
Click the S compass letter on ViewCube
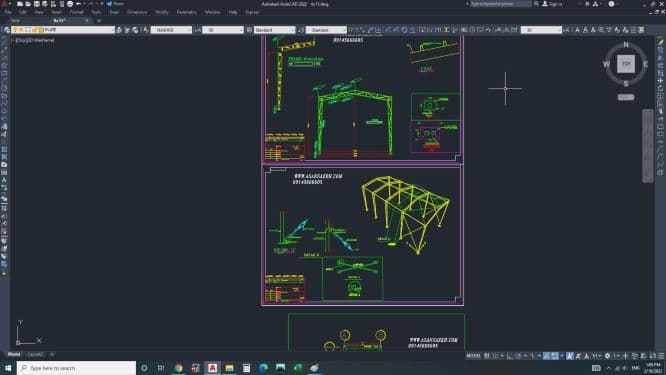[x=626, y=84]
